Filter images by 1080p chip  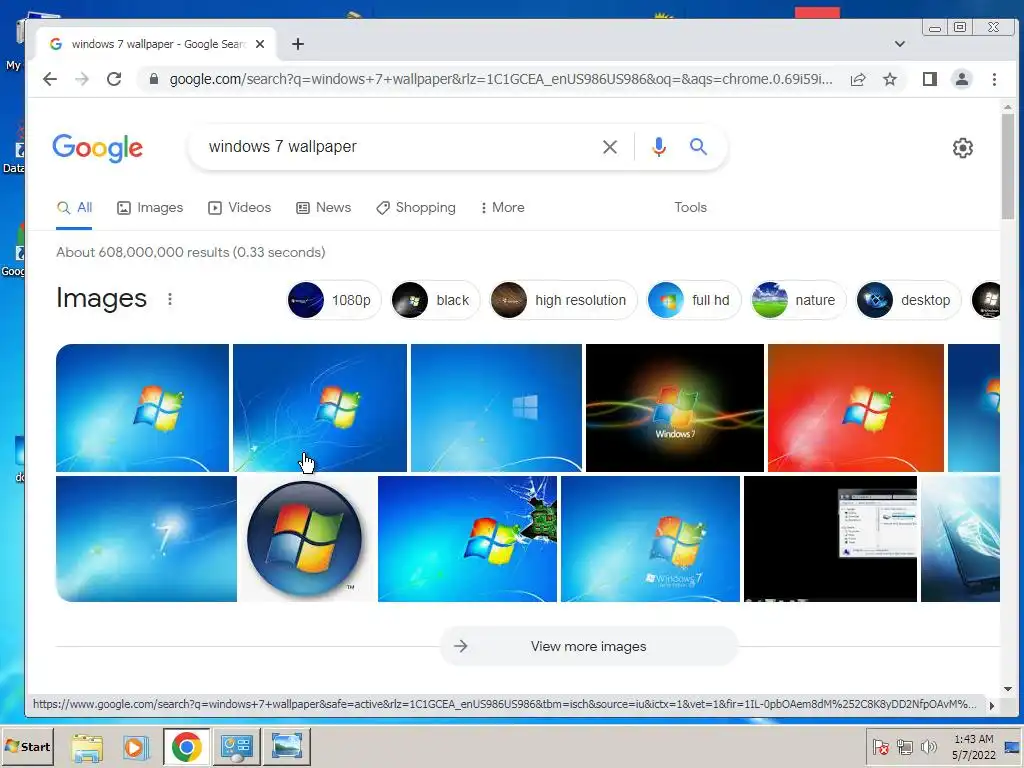click(334, 300)
